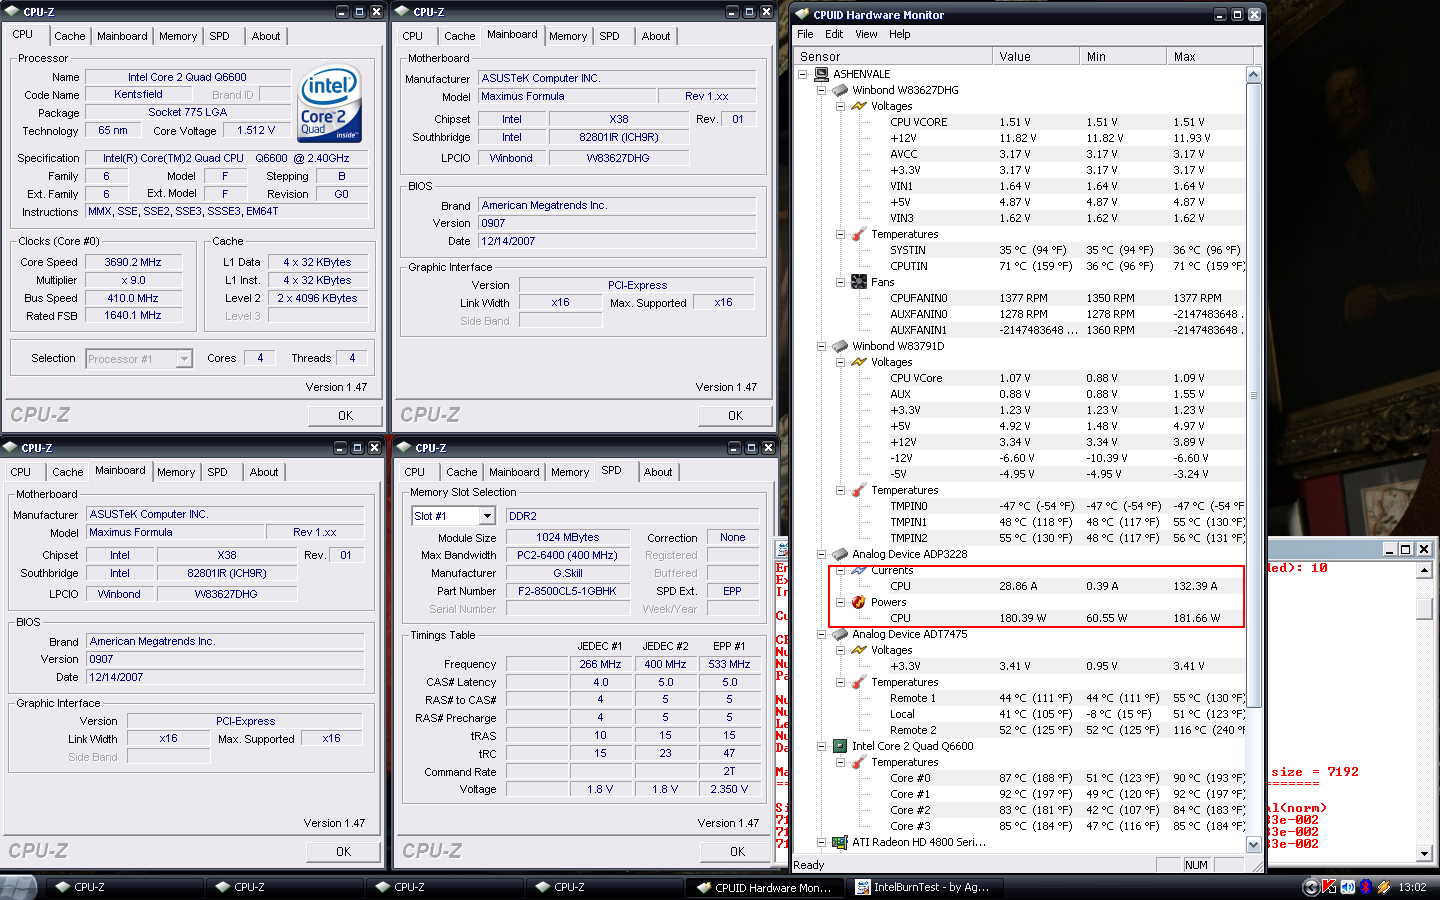Viewport: 1440px width, 900px height.
Task: Click OK in the SPD CPU-Z window
Action: (737, 852)
